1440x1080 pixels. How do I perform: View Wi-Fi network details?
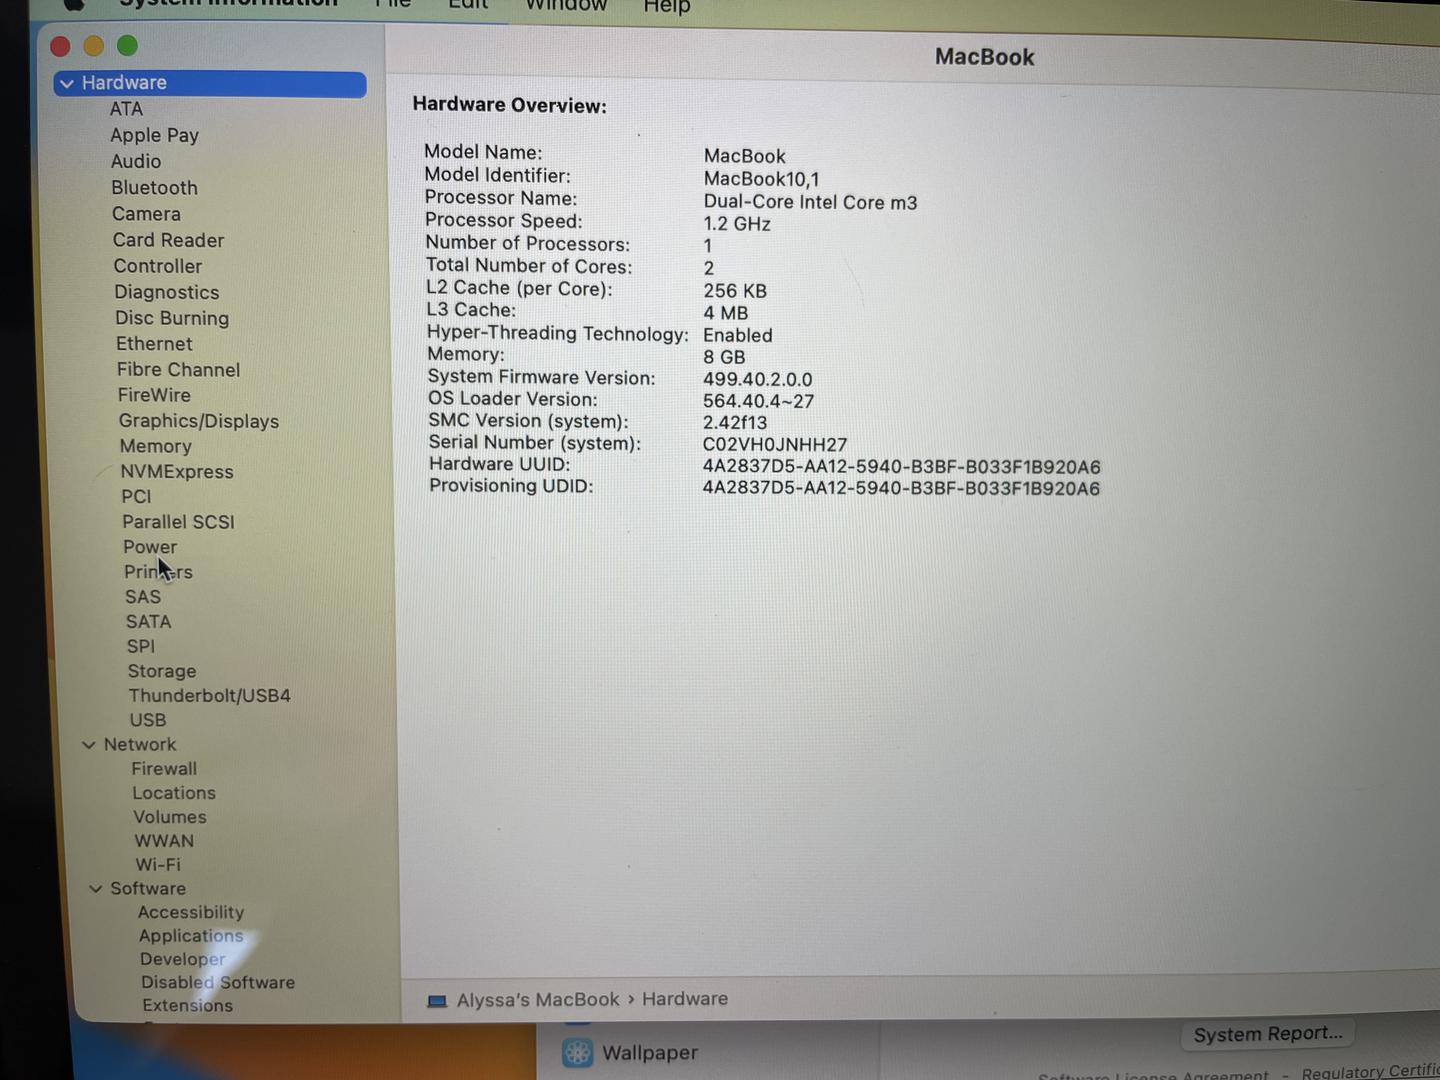point(158,865)
